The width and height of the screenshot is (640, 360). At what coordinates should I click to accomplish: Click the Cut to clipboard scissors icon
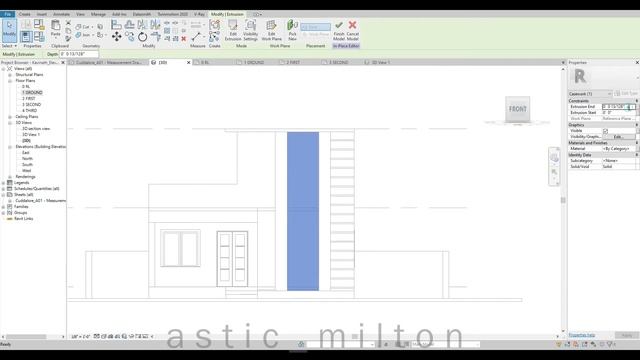click(68, 23)
